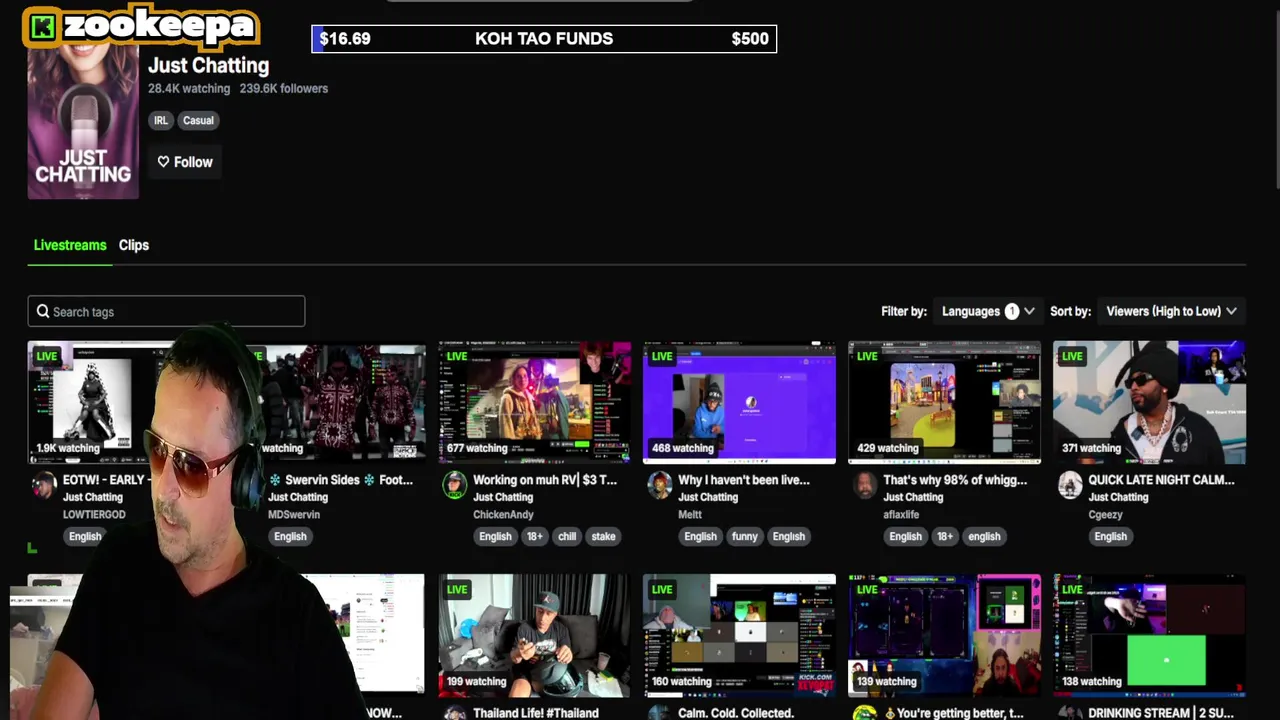Open stream title 'DRINKING STREAM | 2 SU...'

coord(1161,713)
